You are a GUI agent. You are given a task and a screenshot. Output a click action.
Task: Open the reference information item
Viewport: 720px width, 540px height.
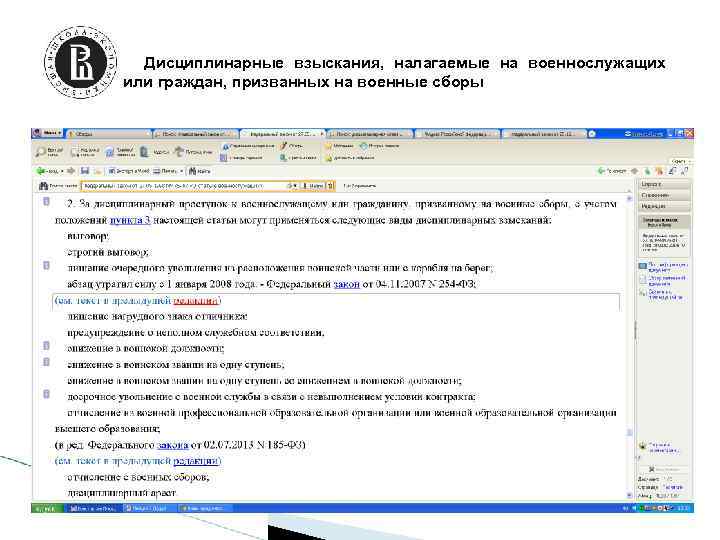[x=248, y=146]
